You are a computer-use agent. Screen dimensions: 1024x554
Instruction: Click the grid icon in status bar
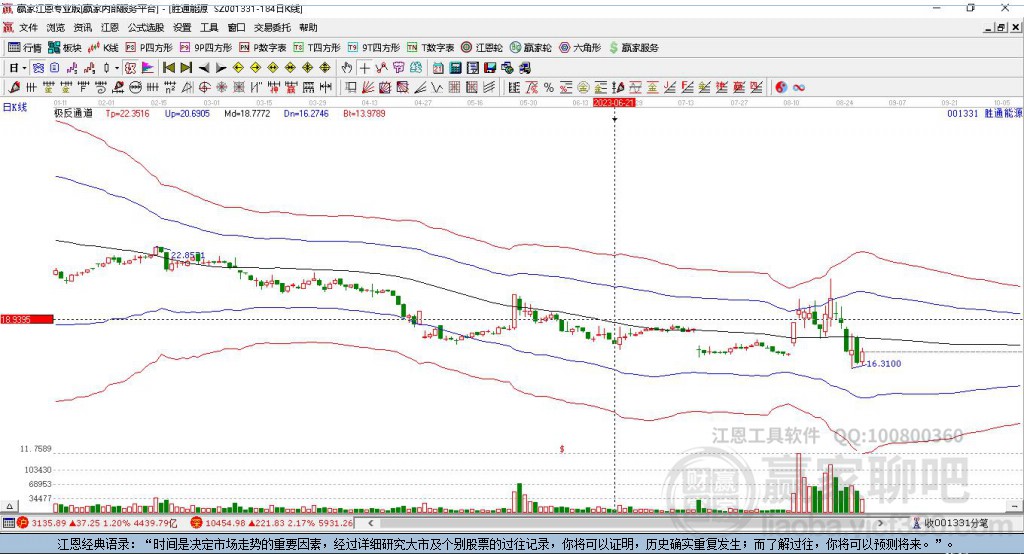[8, 523]
